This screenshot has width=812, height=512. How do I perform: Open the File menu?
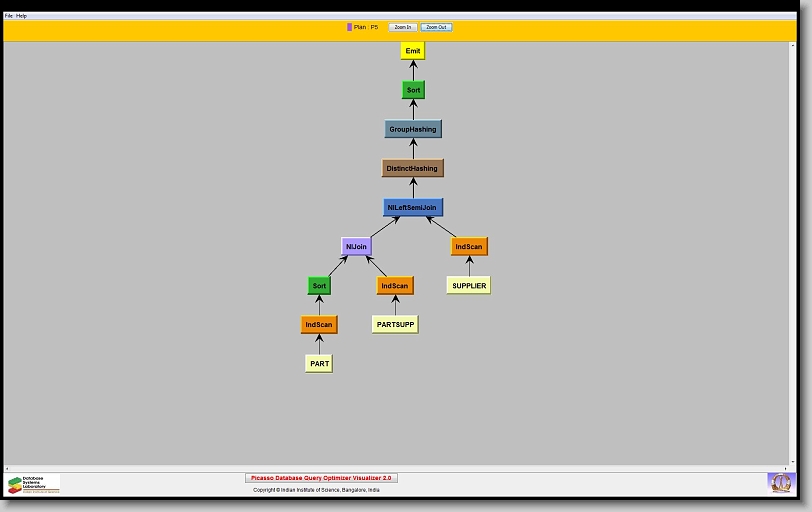coord(9,16)
